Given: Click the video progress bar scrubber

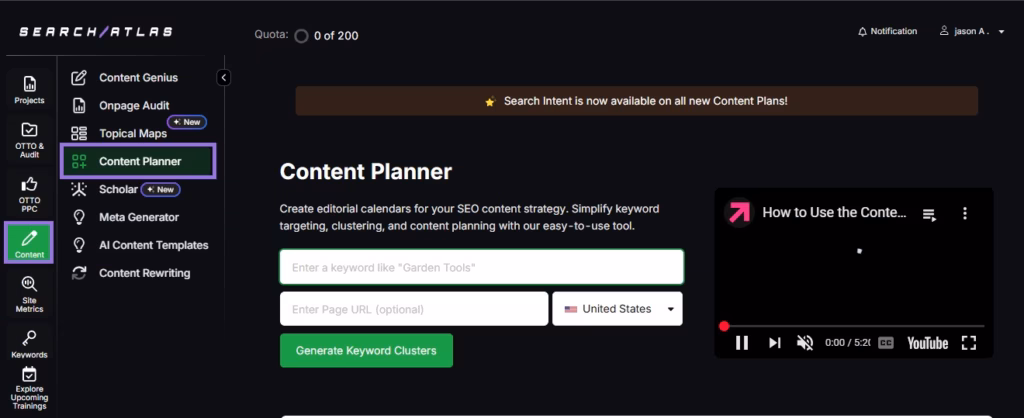Looking at the screenshot, I should (724, 326).
